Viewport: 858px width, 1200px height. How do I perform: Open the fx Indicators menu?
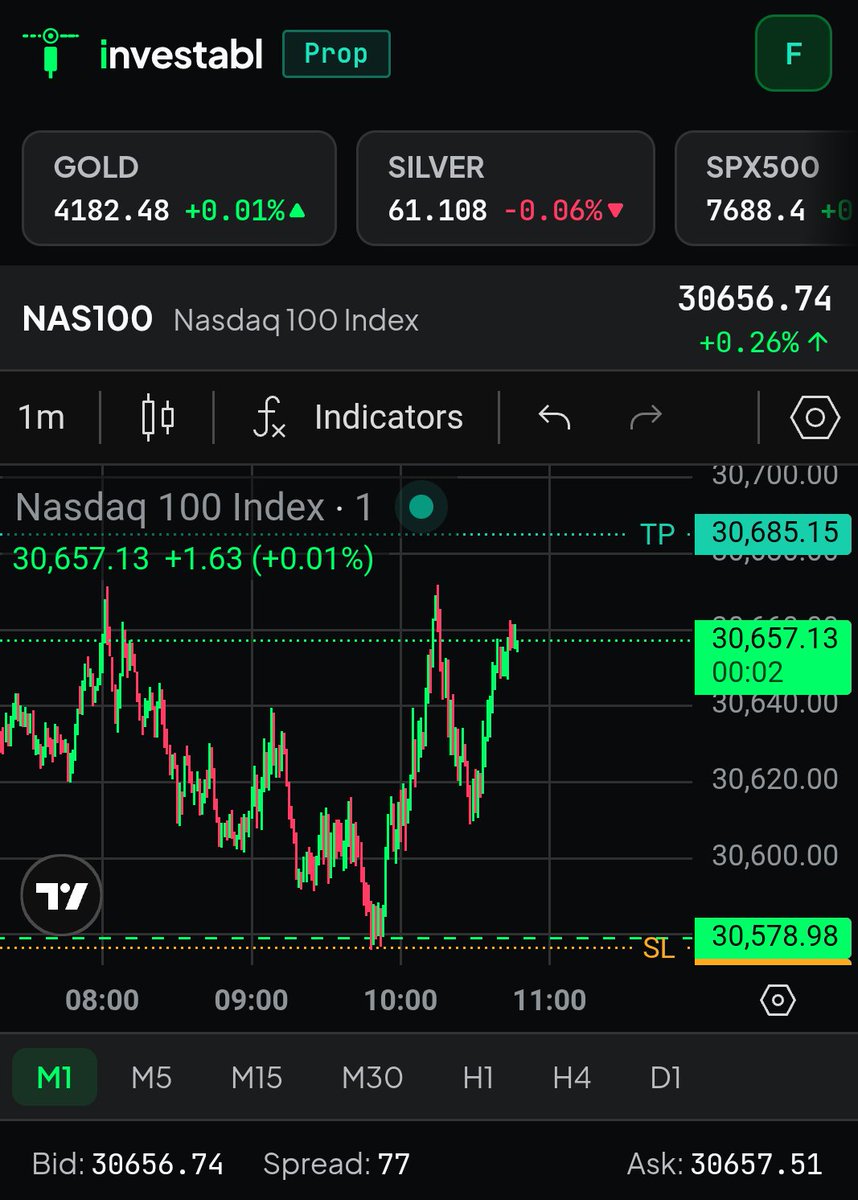pos(357,417)
